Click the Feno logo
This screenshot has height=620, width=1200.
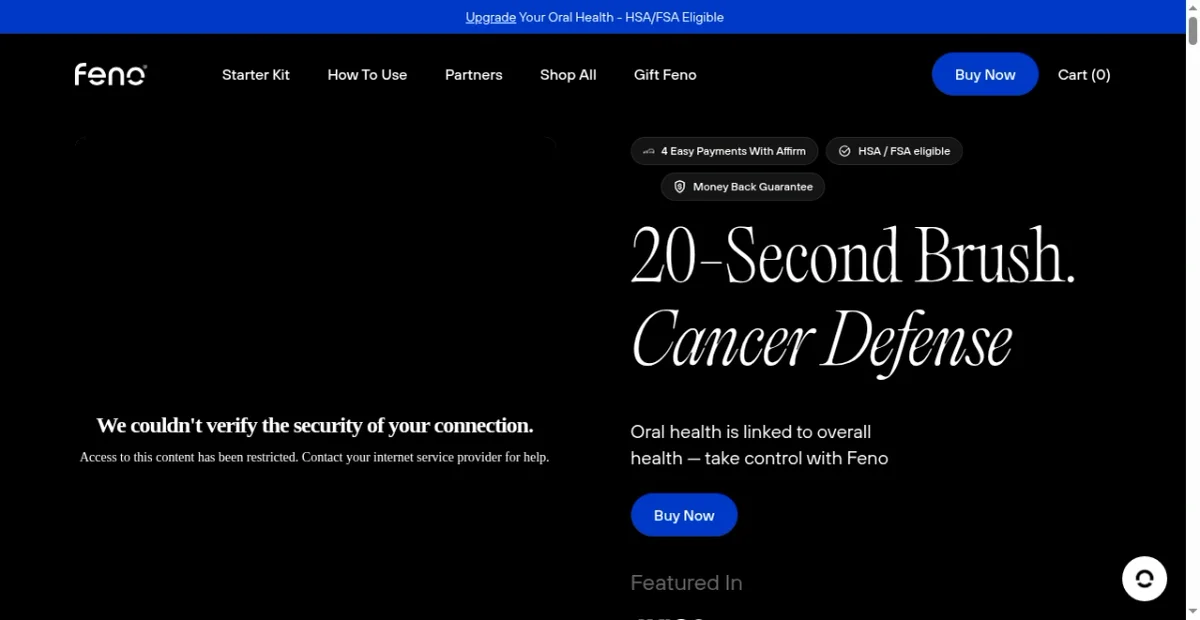[110, 75]
